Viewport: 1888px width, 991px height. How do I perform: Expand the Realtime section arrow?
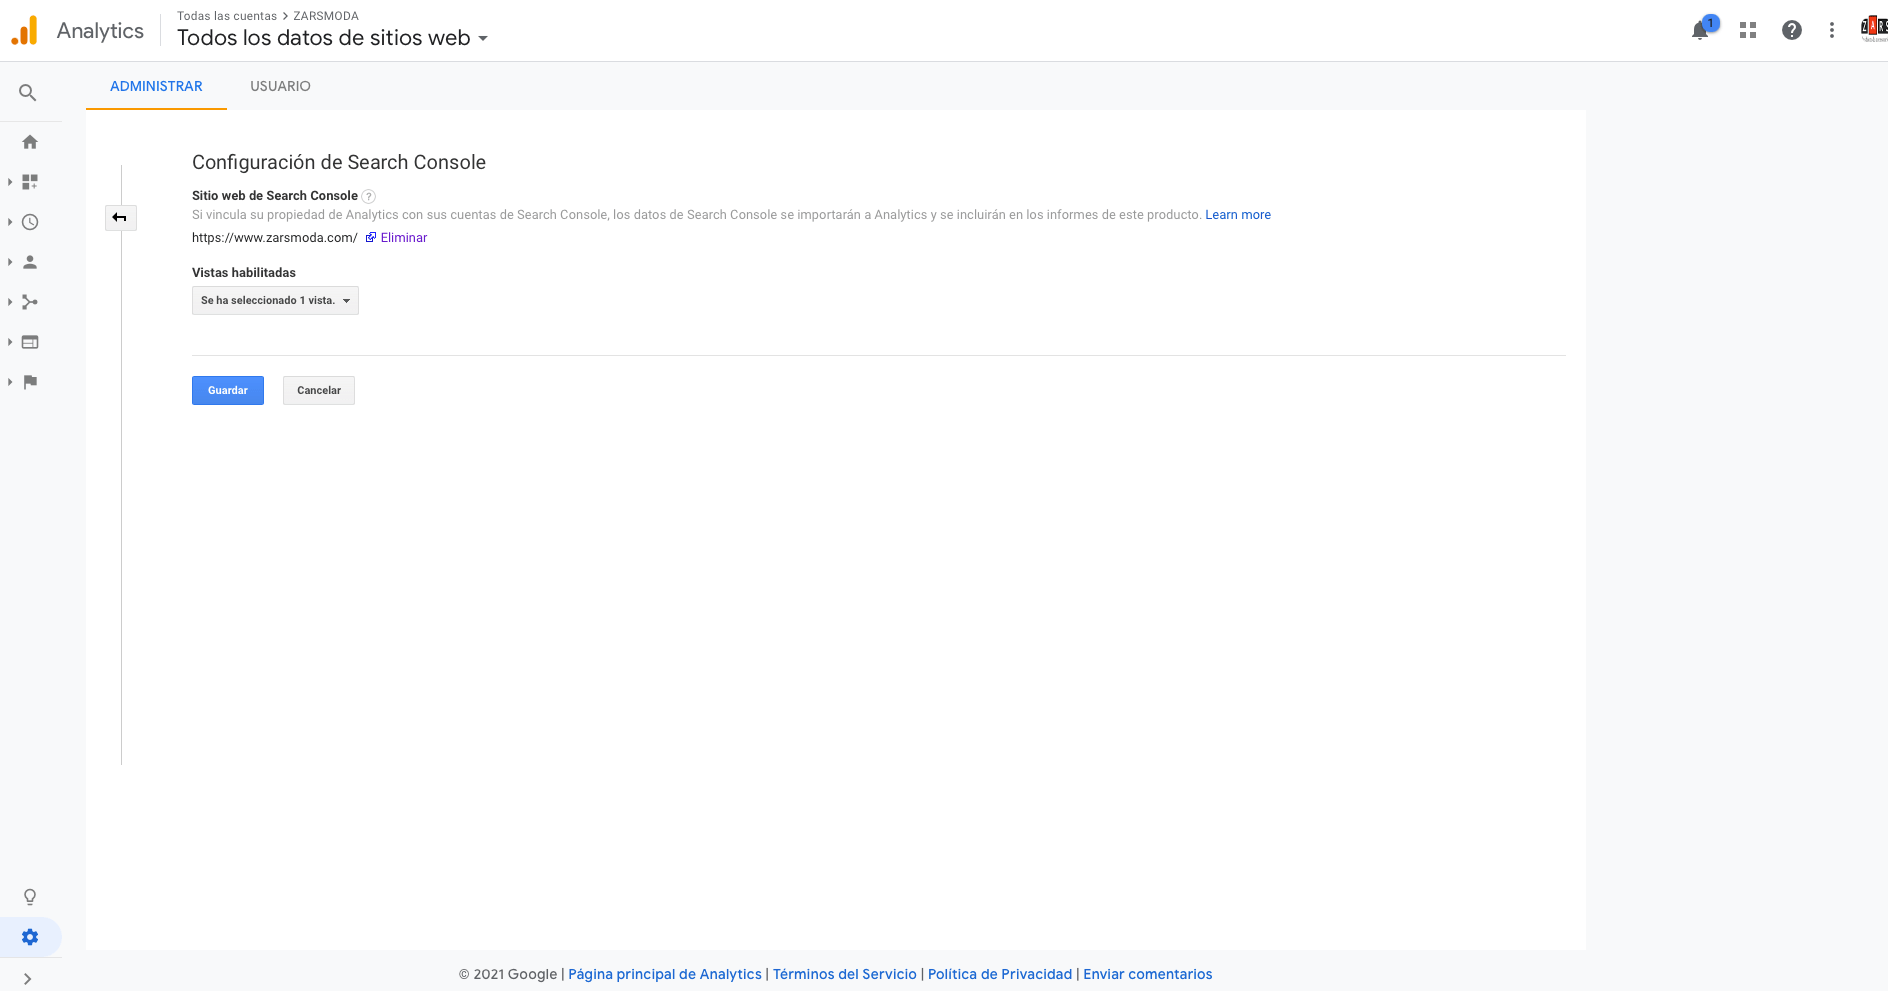pyautogui.click(x=10, y=222)
